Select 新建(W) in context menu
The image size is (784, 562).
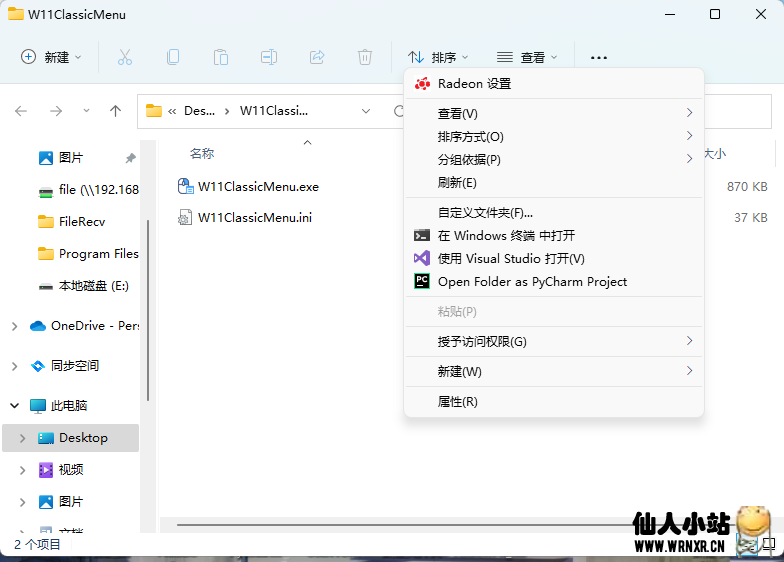pyautogui.click(x=554, y=372)
